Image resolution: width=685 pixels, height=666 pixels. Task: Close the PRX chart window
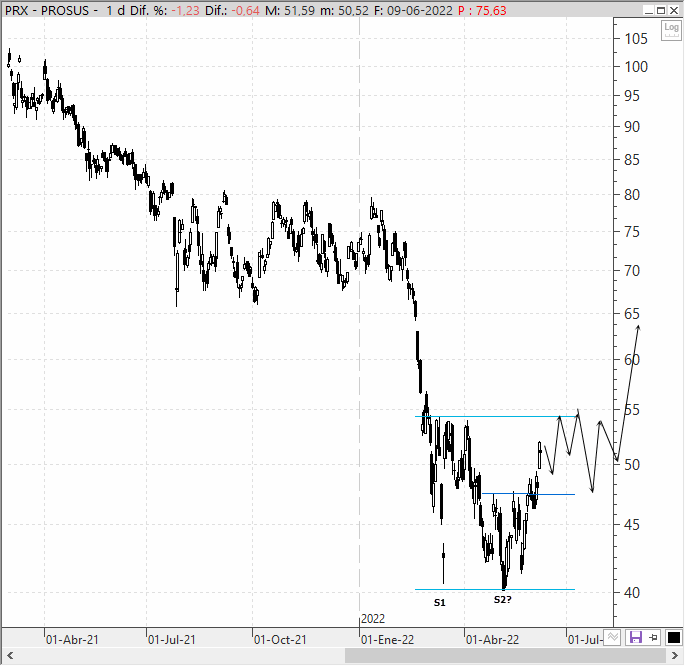pyautogui.click(x=674, y=10)
